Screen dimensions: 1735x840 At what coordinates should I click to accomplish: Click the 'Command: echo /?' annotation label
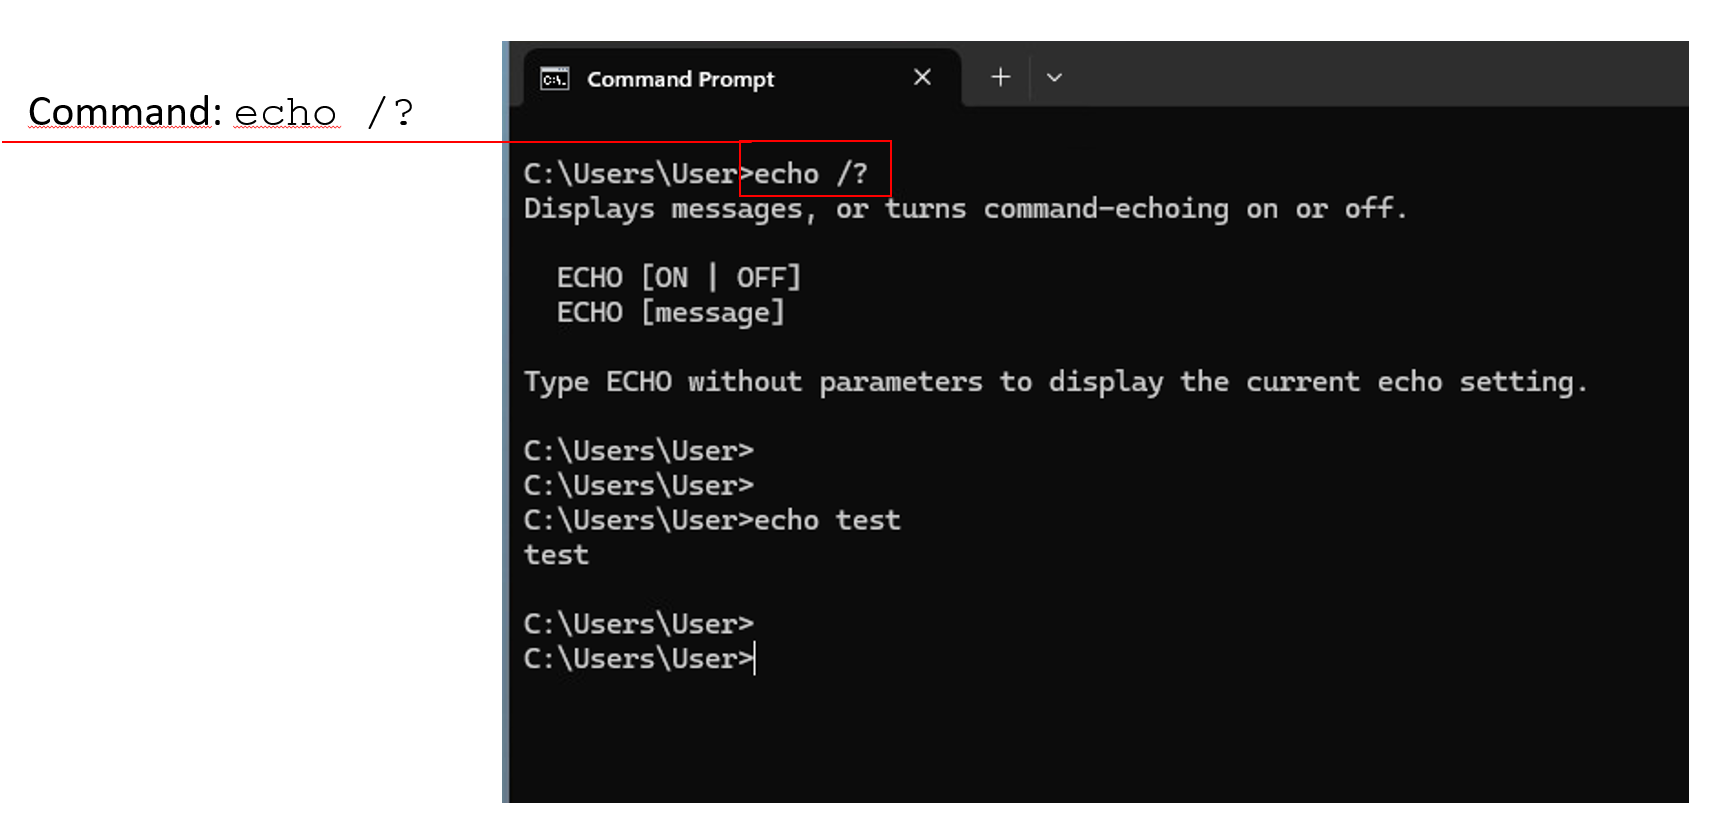[x=220, y=112]
